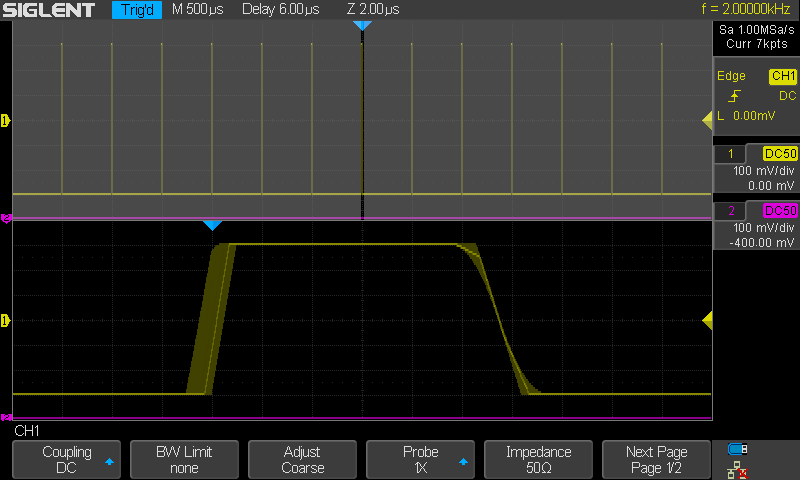Click the Curr 7kpts memory depth readout
This screenshot has height=480, width=800.
coord(757,44)
